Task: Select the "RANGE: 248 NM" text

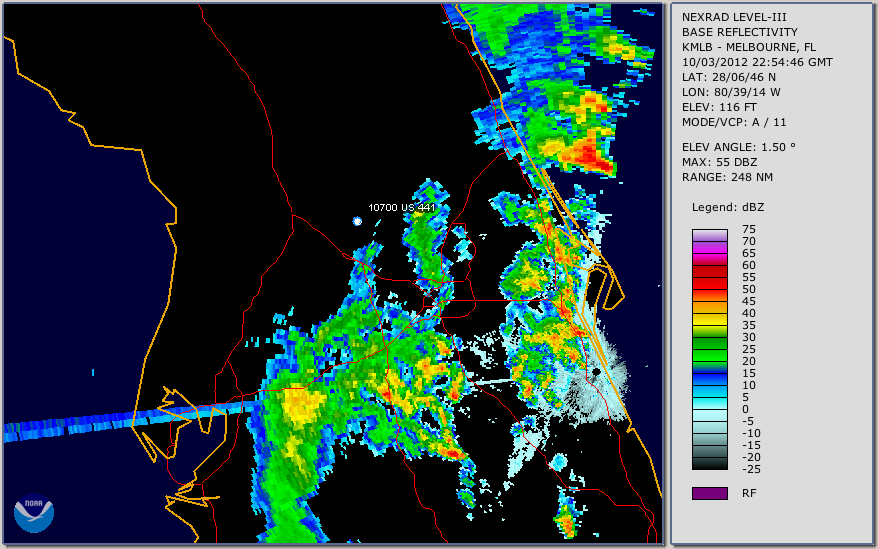Action: coord(727,178)
